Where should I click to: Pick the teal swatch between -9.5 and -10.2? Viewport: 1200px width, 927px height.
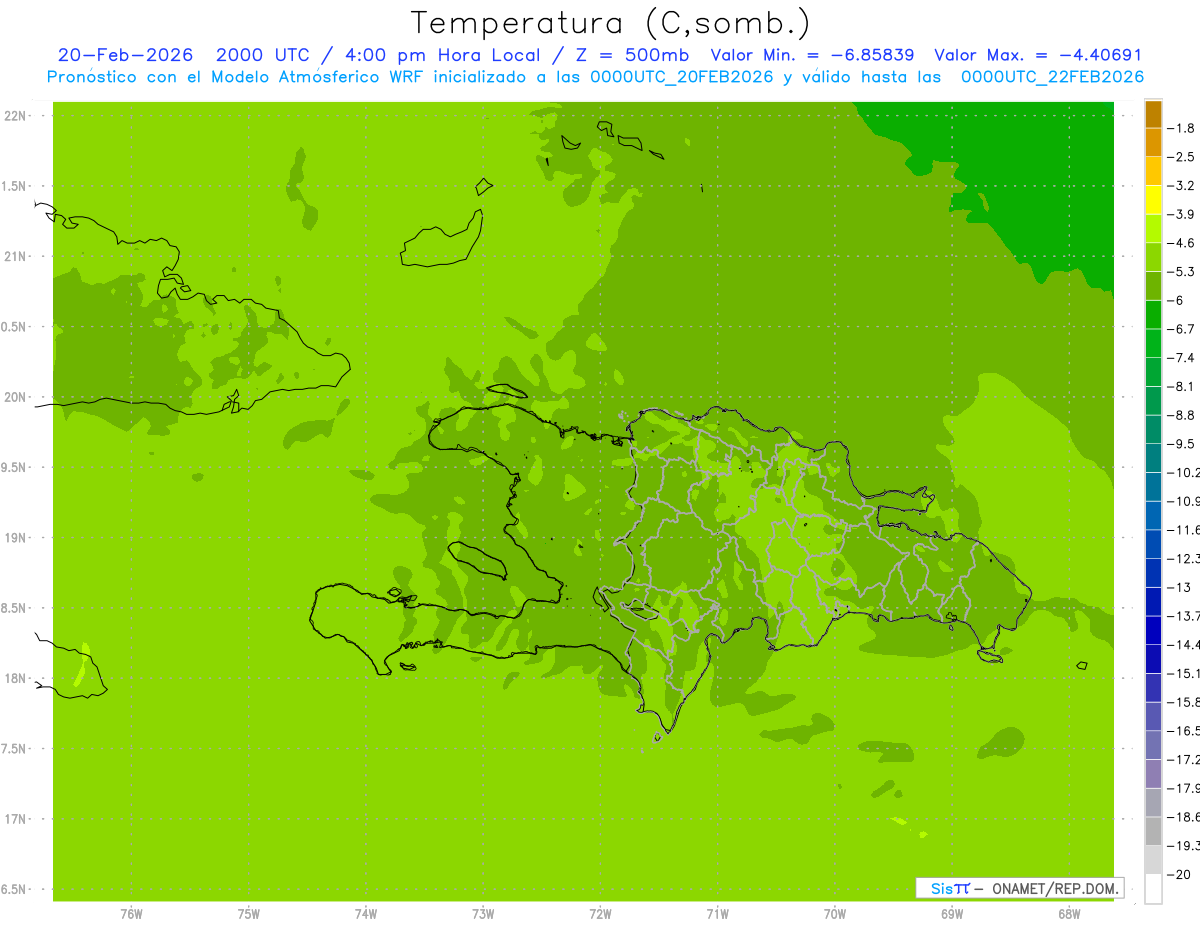click(1153, 458)
